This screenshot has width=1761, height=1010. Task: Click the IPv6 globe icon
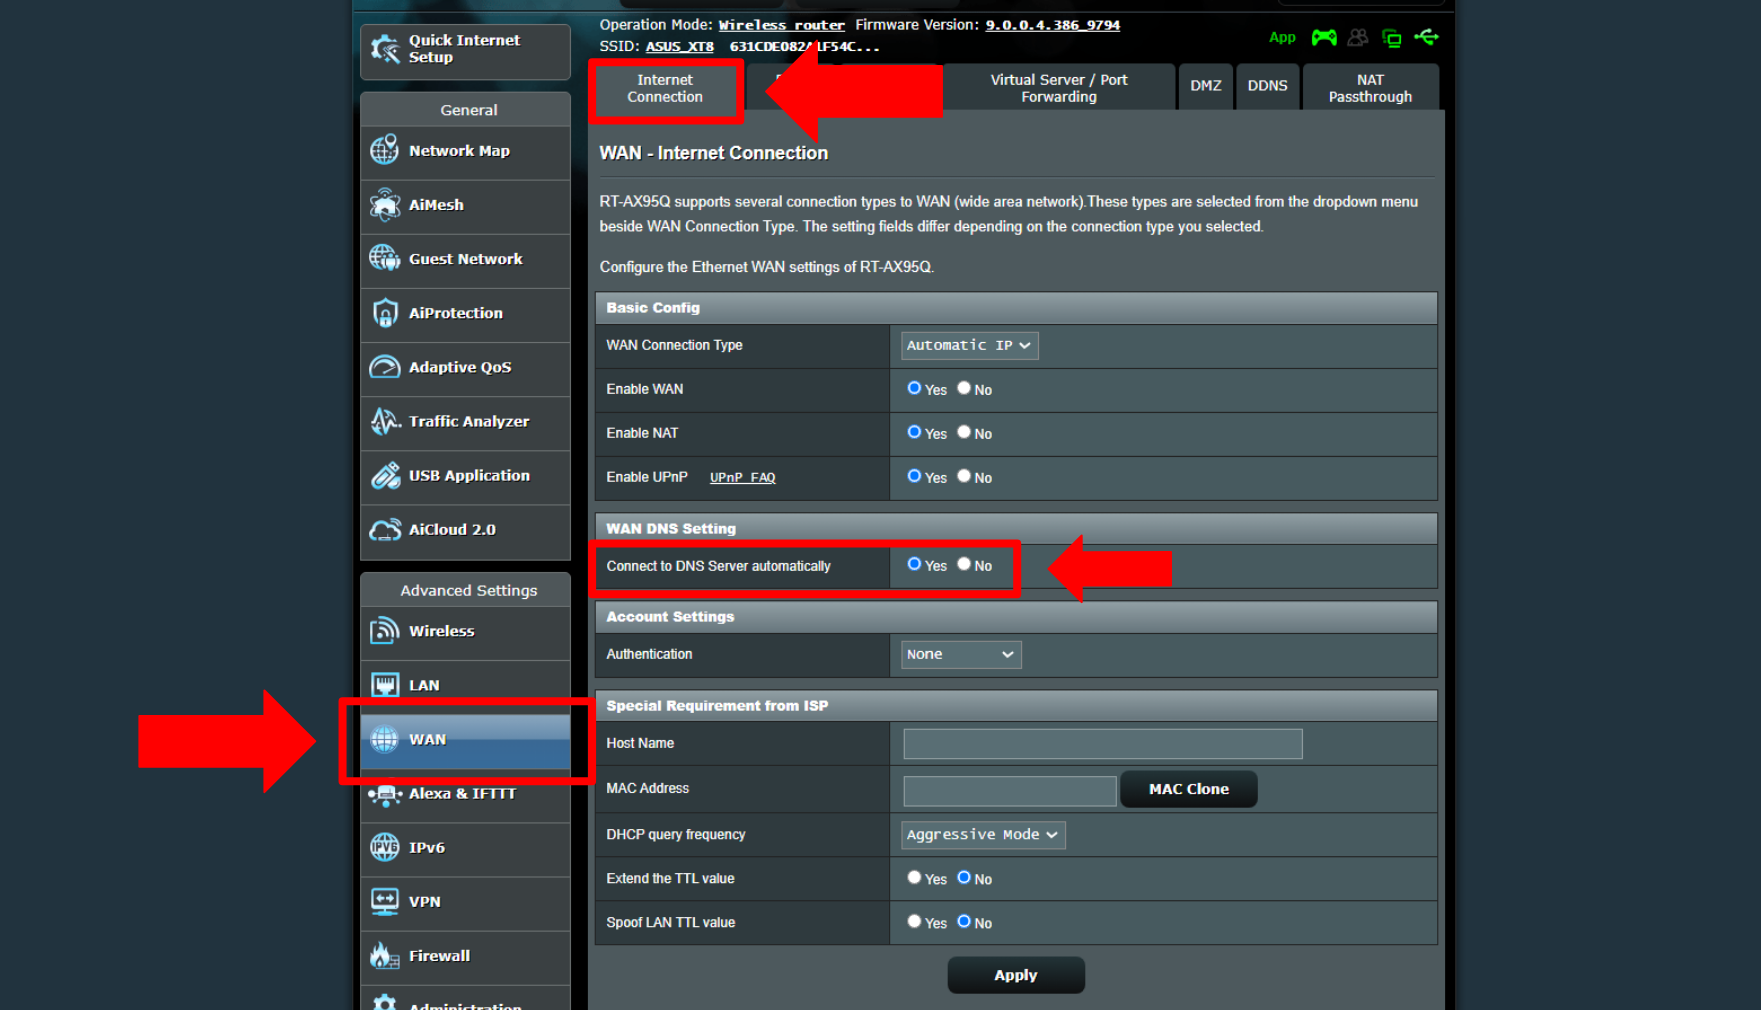click(385, 847)
